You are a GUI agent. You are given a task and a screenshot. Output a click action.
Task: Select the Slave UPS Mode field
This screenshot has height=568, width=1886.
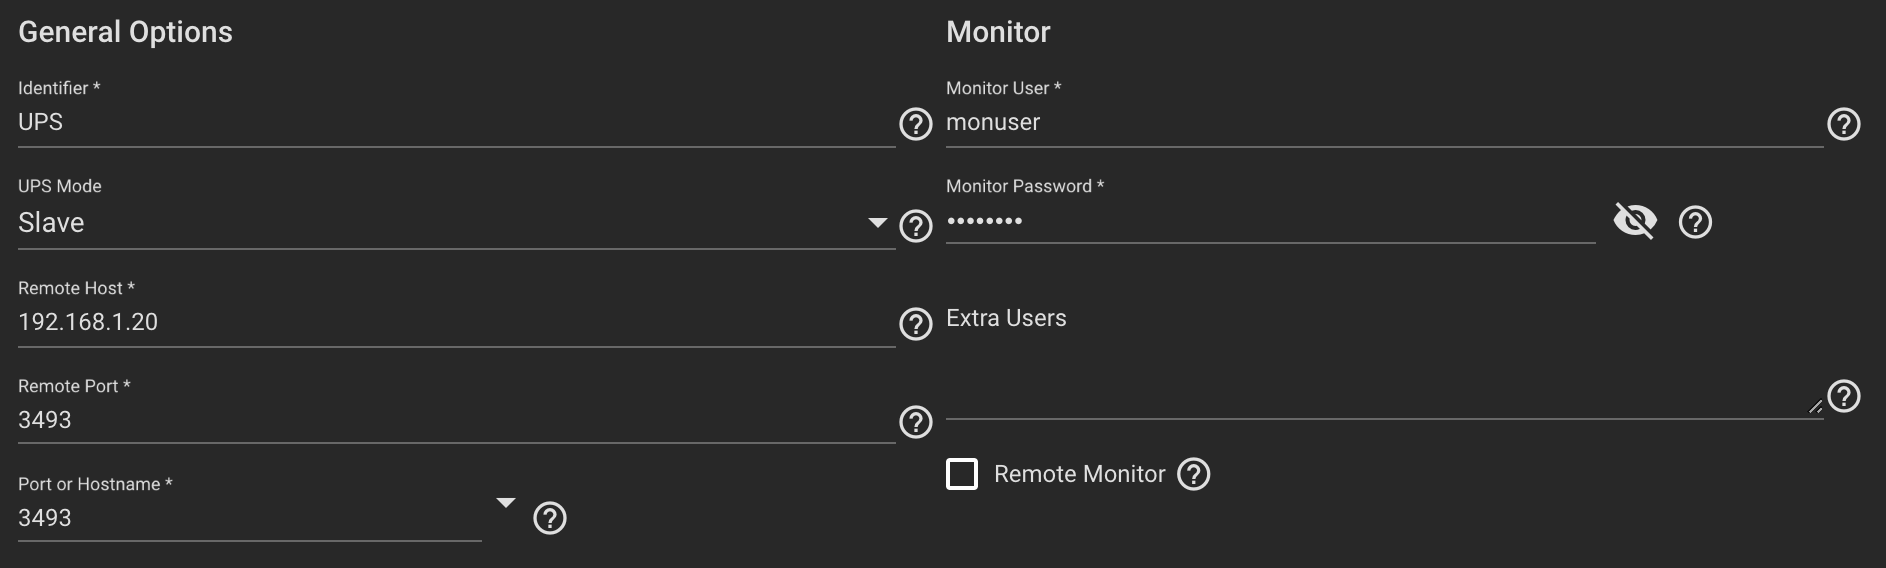tap(456, 223)
